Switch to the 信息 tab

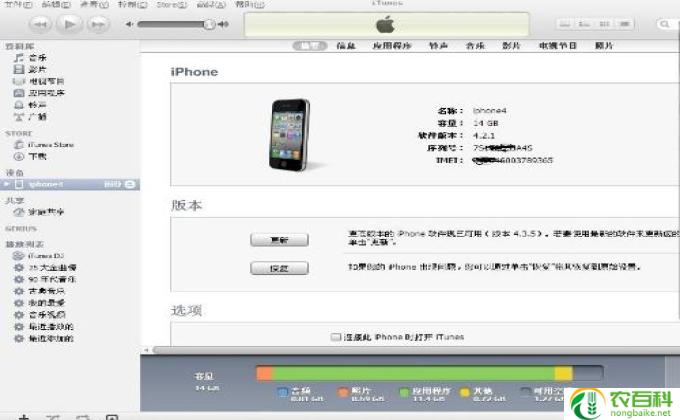pyautogui.click(x=346, y=46)
